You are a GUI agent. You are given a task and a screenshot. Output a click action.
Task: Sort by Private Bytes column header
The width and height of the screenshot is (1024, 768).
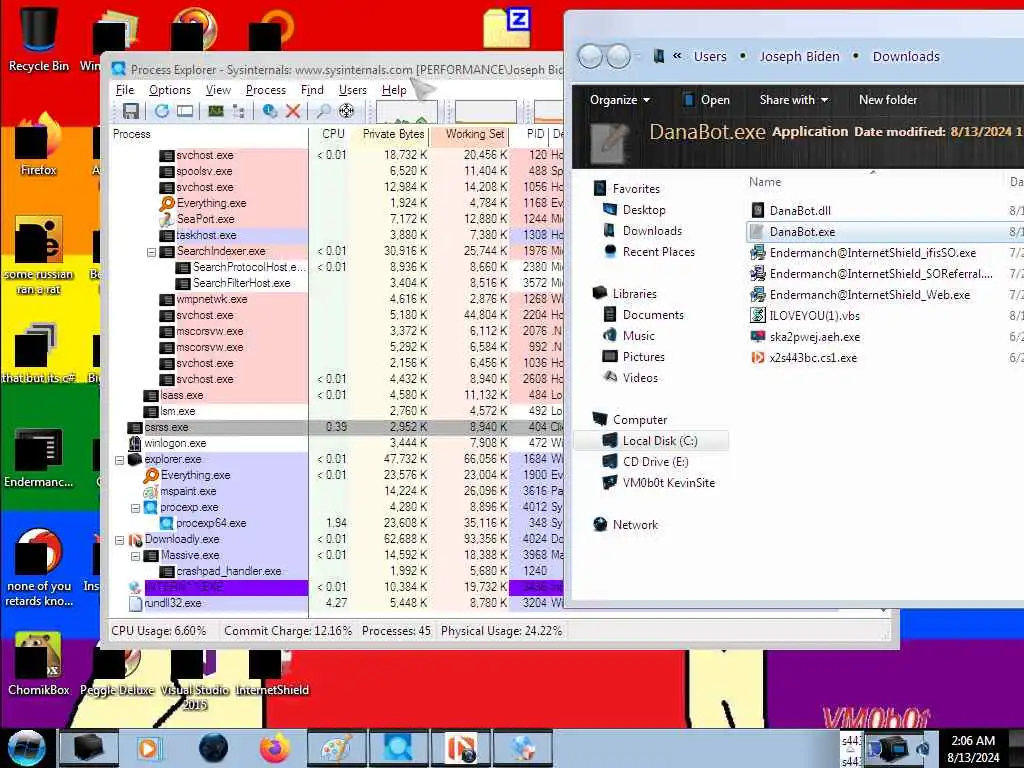(393, 134)
